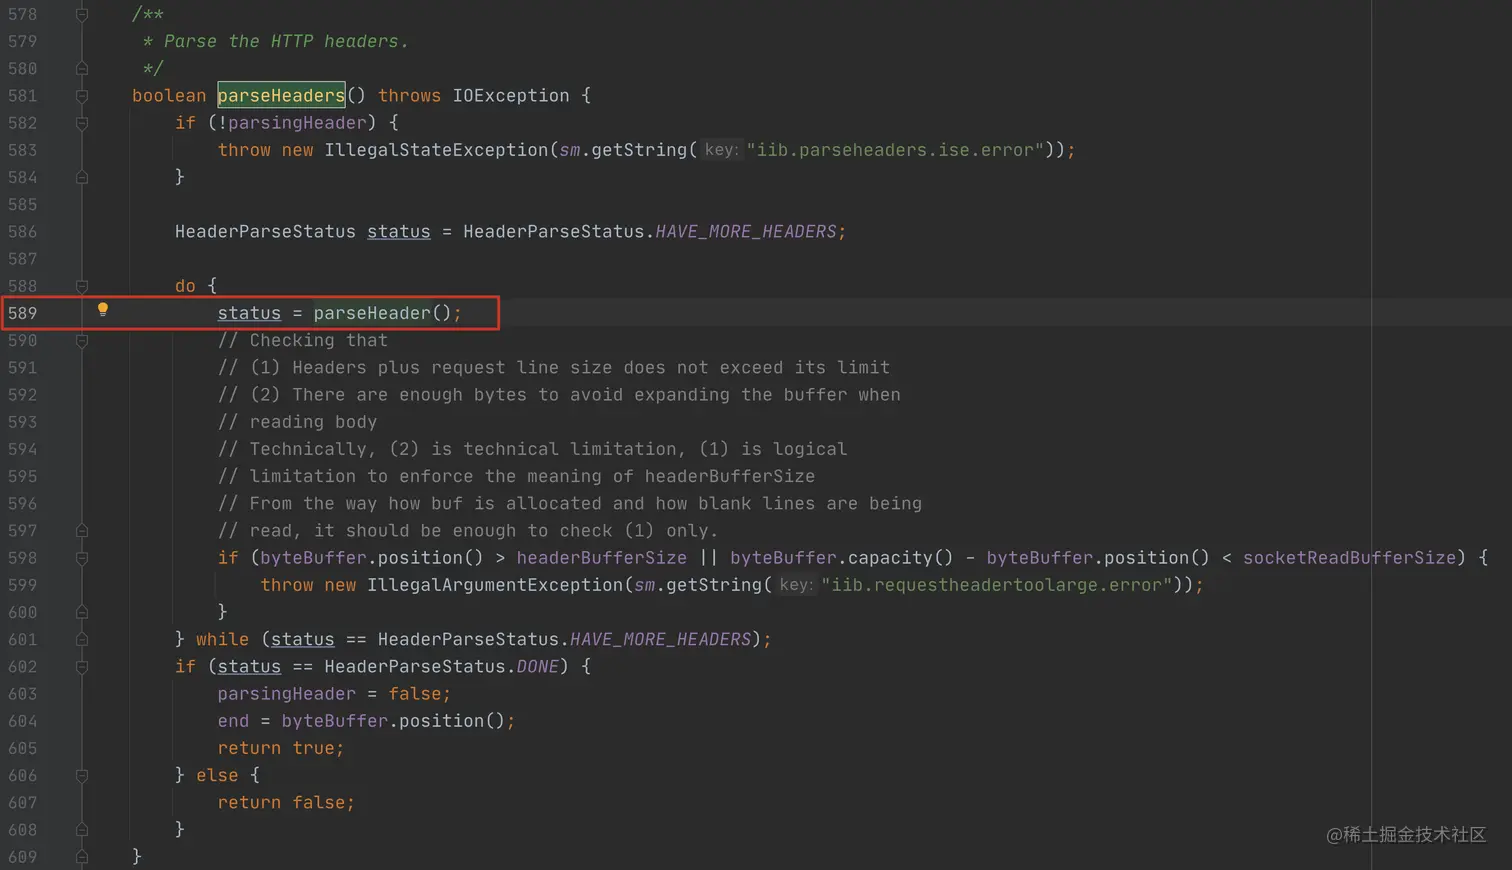This screenshot has width=1512, height=870.
Task: Click line number 598 in the gutter
Action: [x=22, y=558]
